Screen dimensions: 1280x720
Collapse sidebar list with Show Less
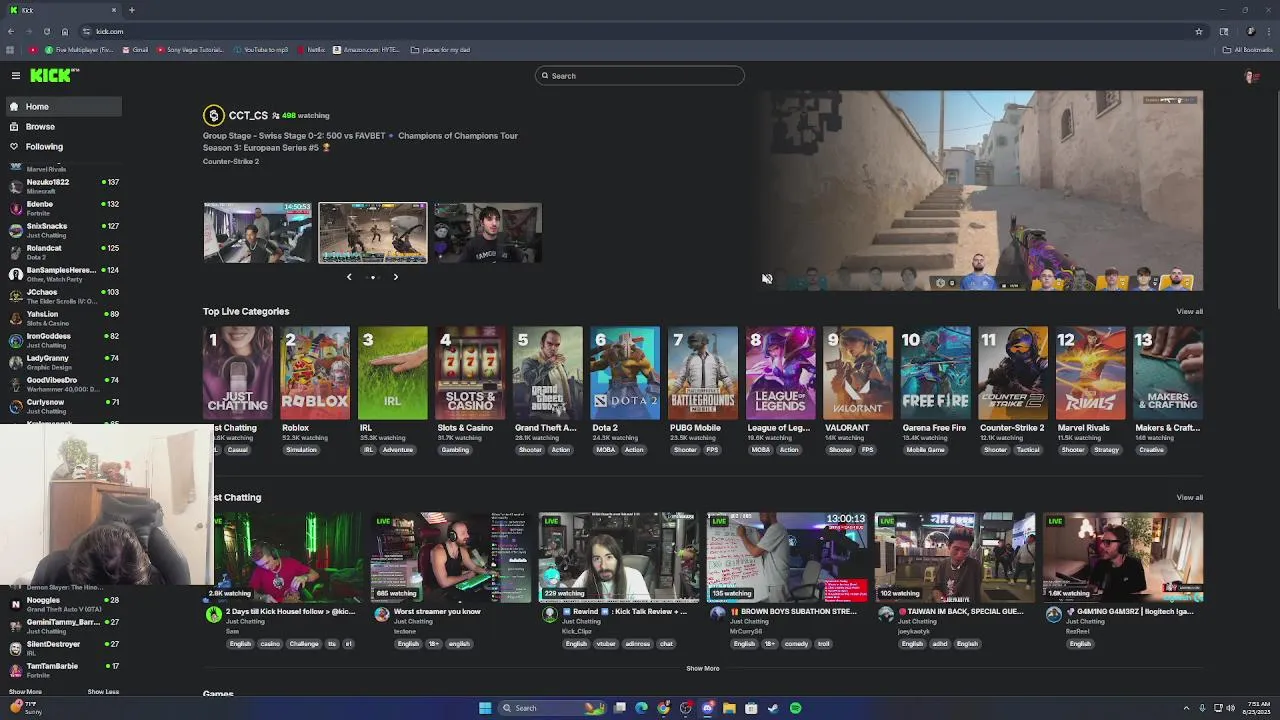[103, 692]
